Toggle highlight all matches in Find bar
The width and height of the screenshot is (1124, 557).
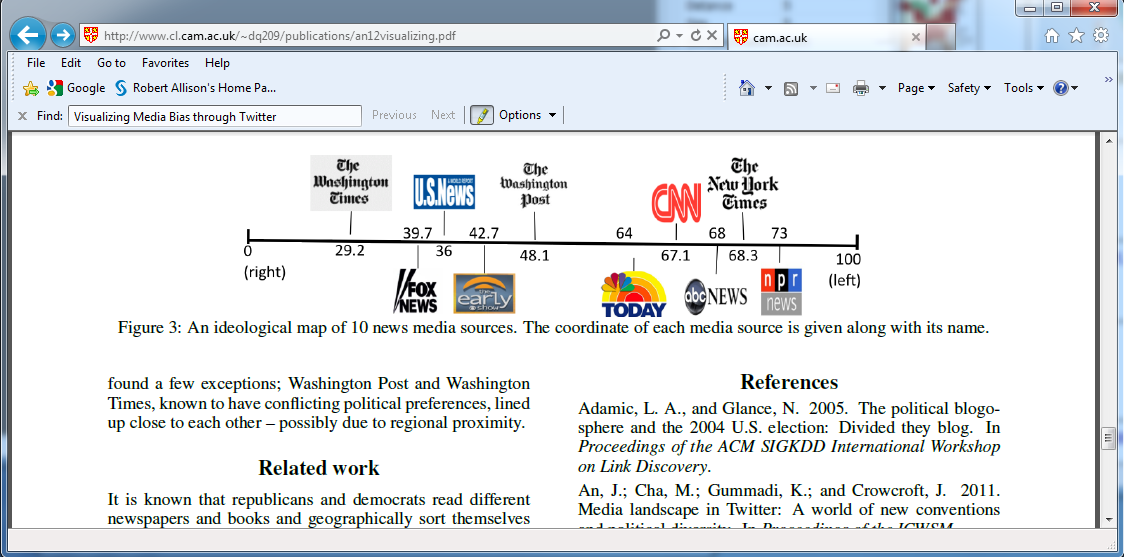coord(482,115)
